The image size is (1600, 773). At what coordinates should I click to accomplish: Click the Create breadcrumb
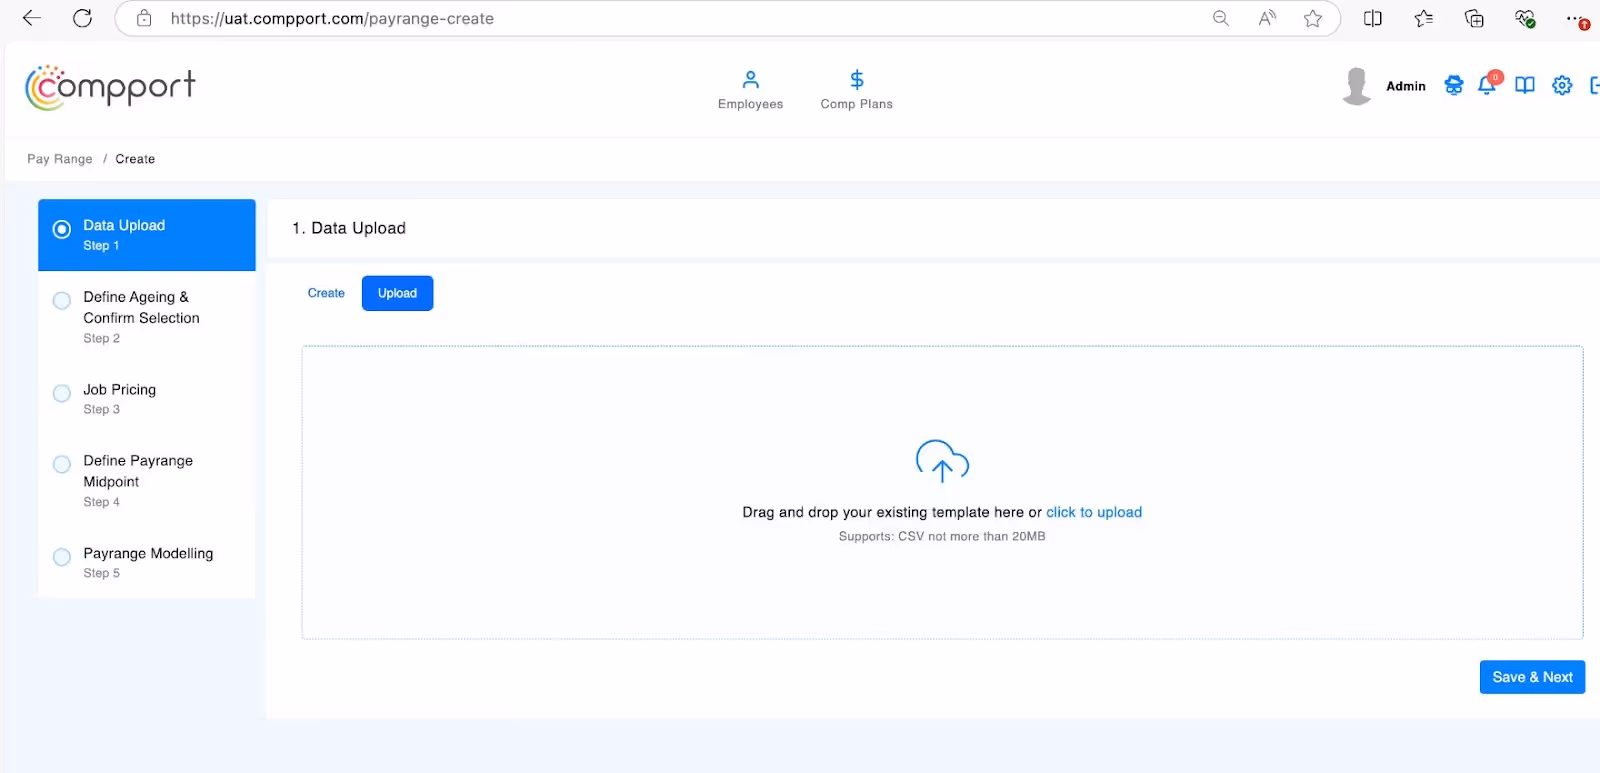coord(135,159)
